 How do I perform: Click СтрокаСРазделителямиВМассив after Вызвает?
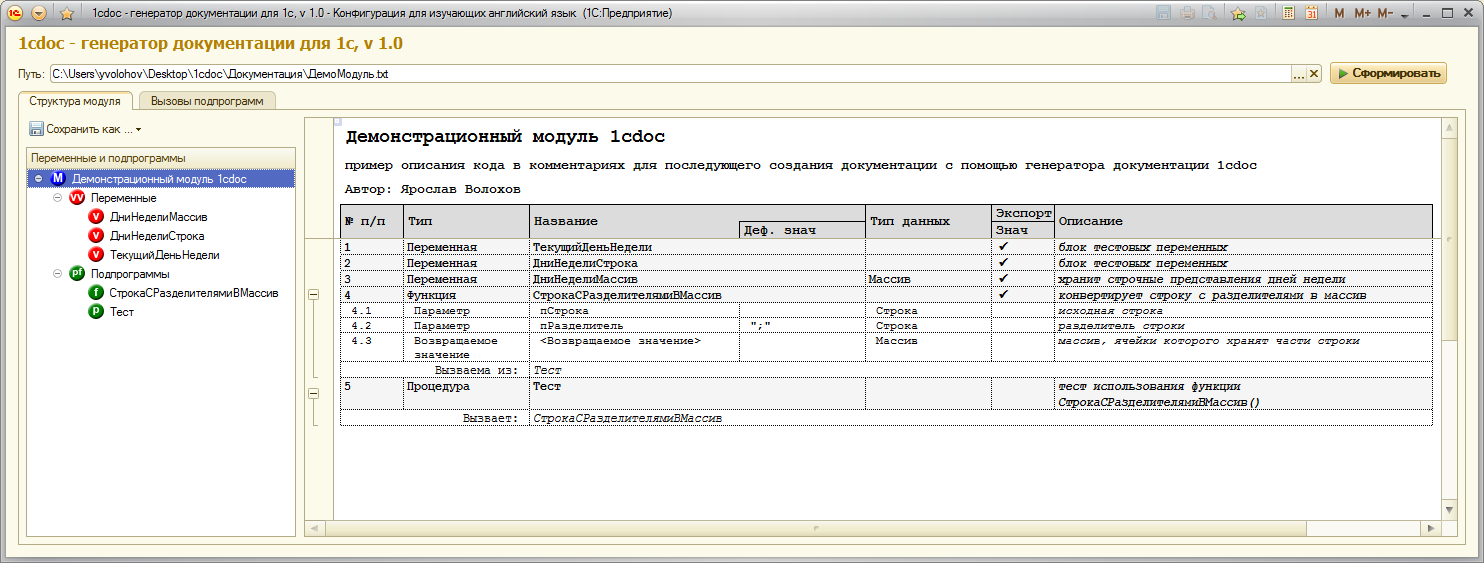point(627,418)
